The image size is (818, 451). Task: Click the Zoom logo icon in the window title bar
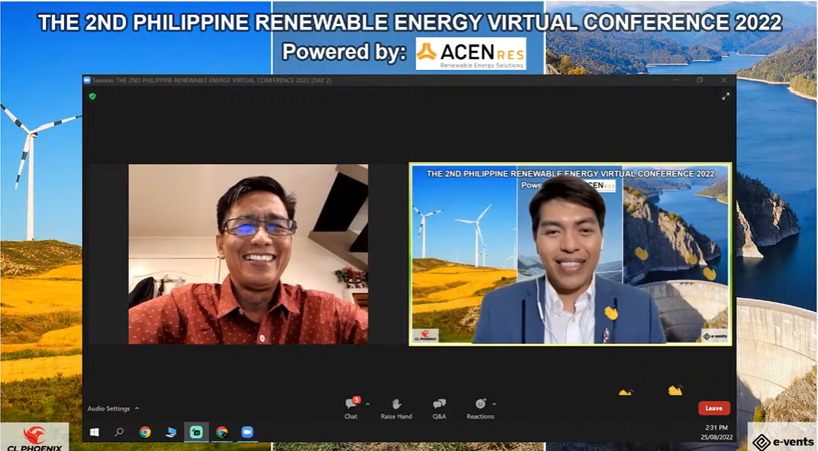click(87, 80)
